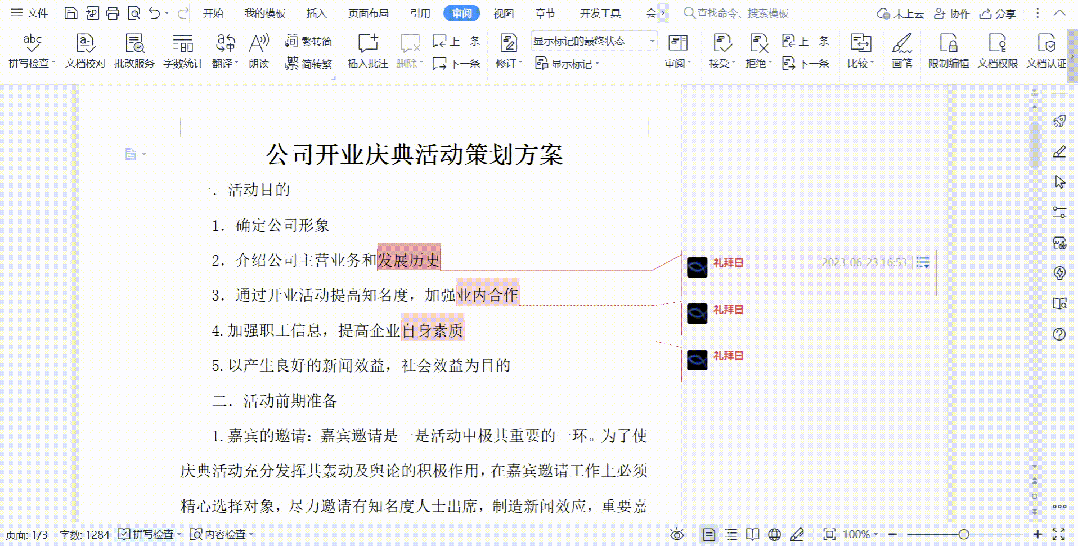Click the search commands input field
This screenshot has height=546, width=1078.
pos(736,14)
